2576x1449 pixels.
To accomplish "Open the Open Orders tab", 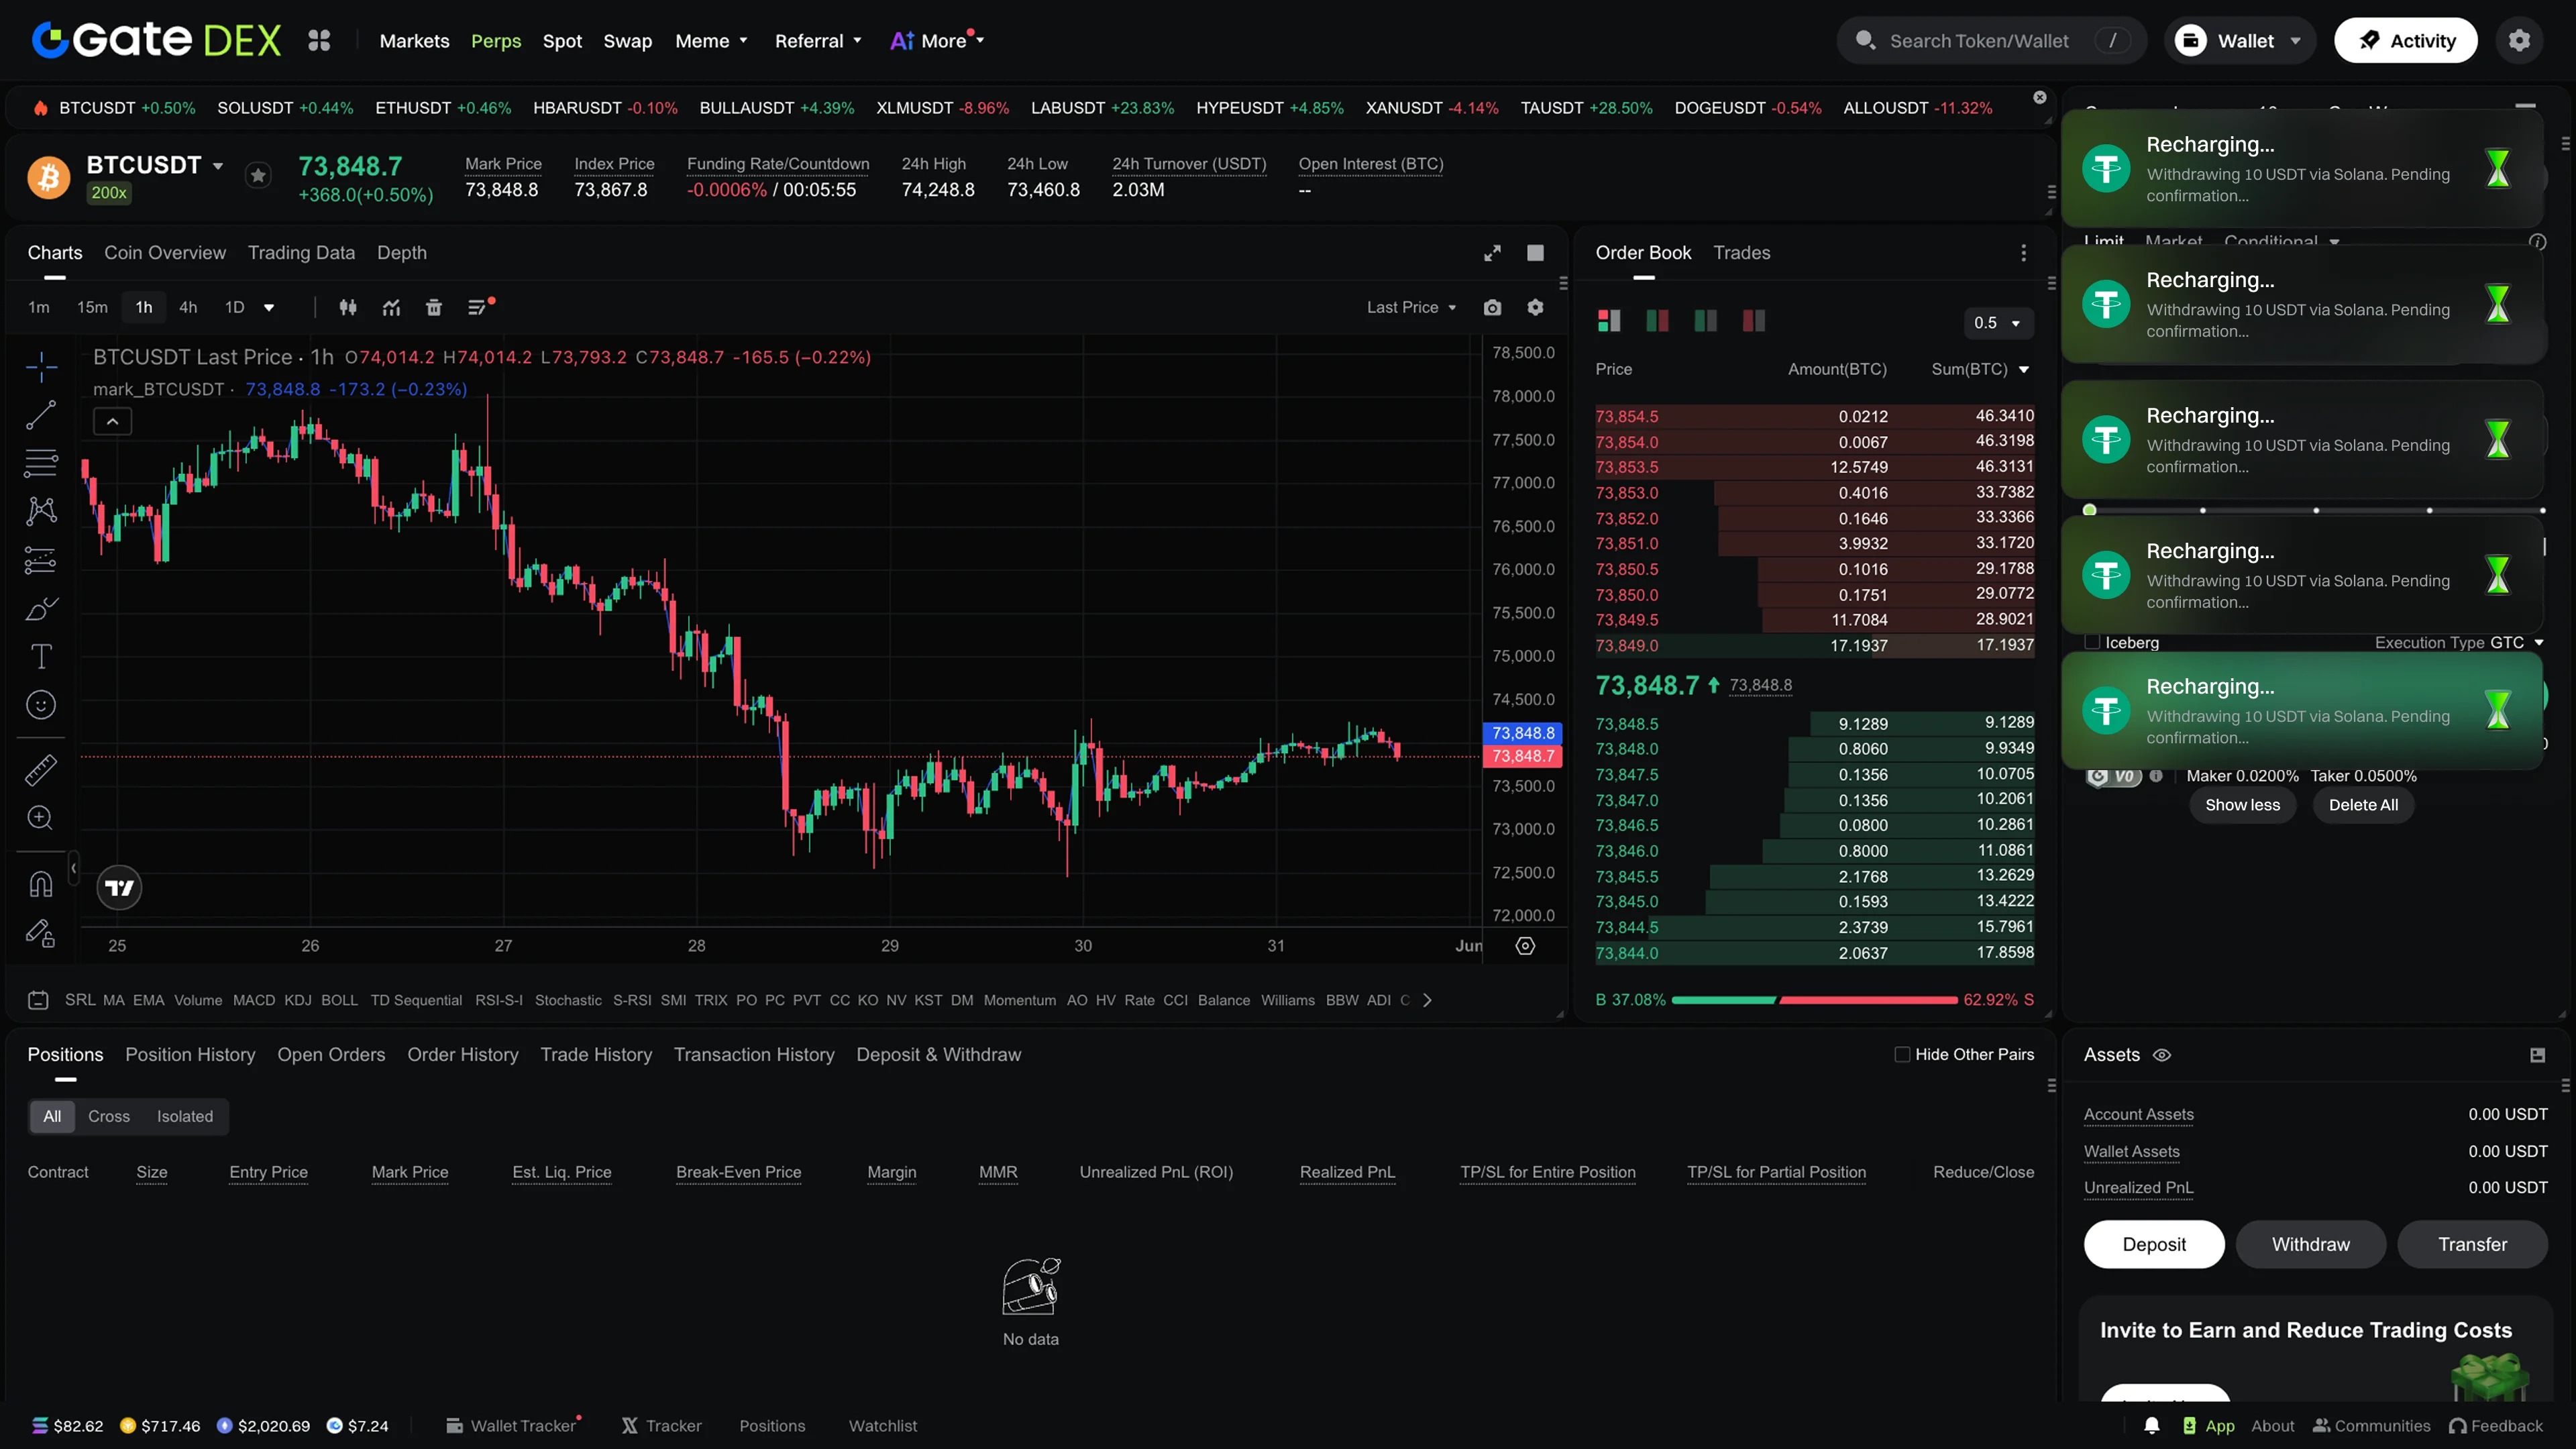I will [x=331, y=1054].
